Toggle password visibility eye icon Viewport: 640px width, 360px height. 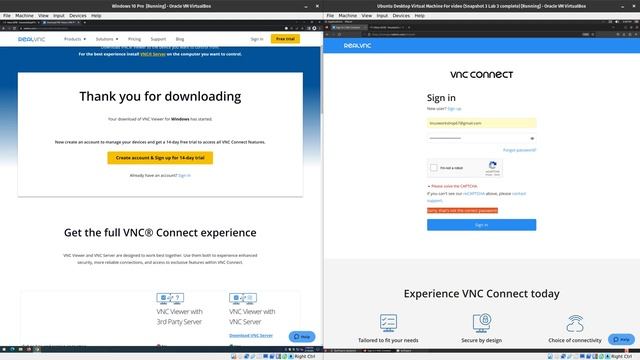(532, 138)
